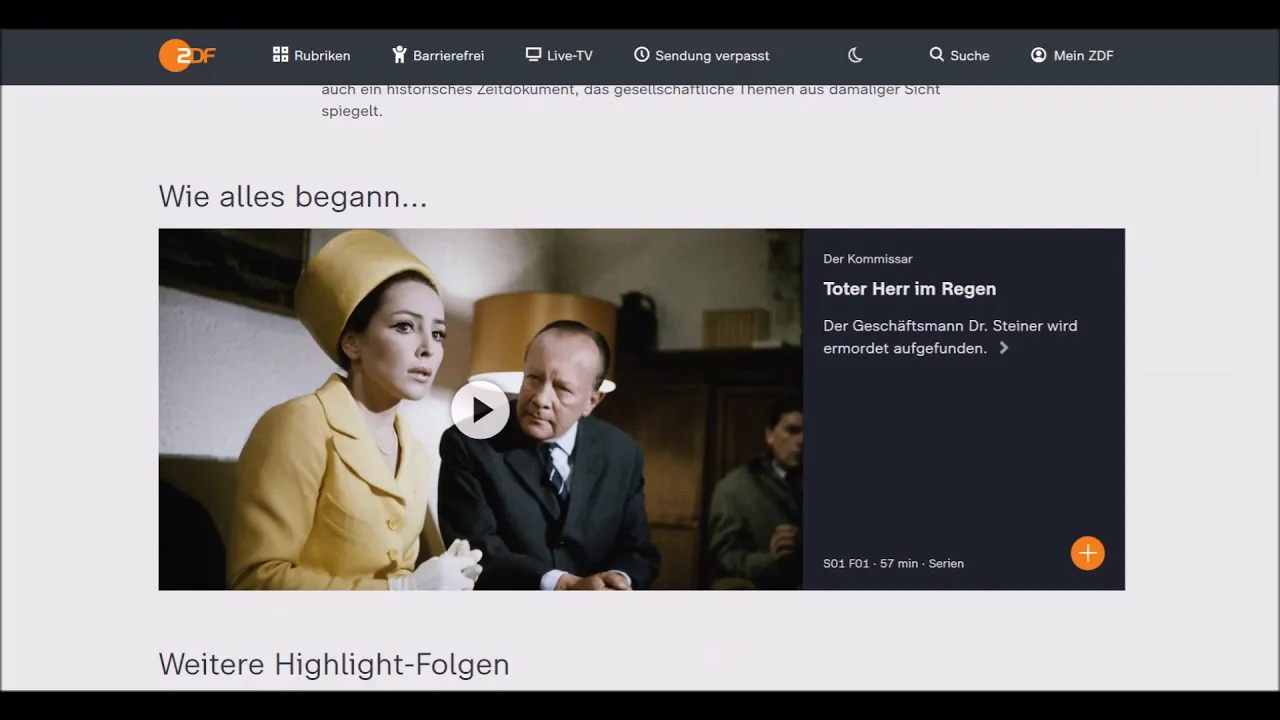
Task: Add episode to watchlist with the orange plus
Action: (x=1088, y=553)
